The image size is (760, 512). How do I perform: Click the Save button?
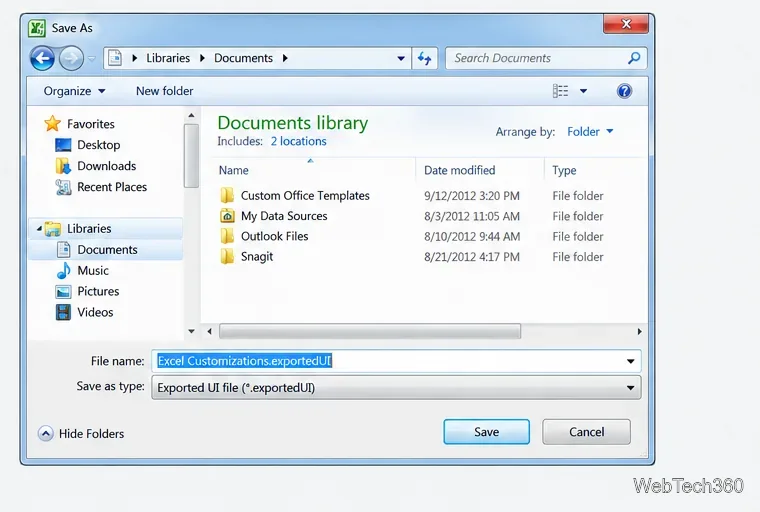click(x=486, y=432)
